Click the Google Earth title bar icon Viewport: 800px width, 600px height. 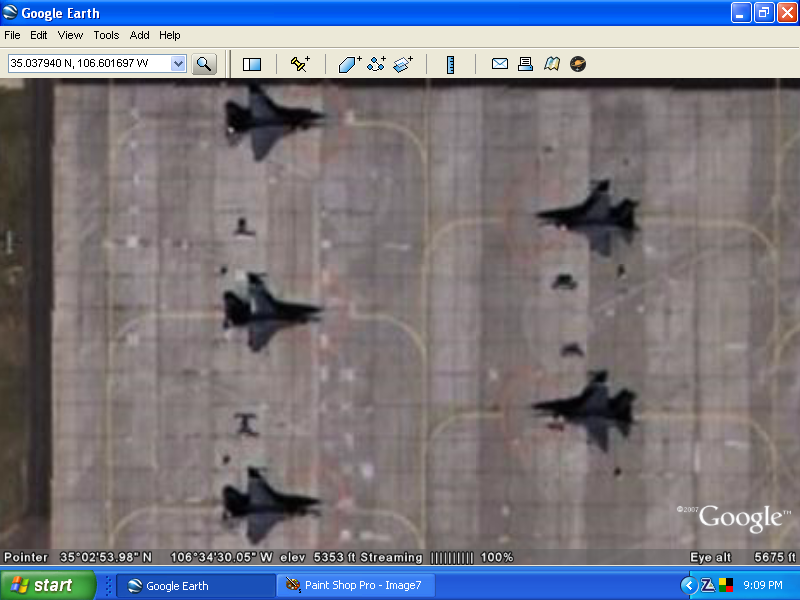(10, 12)
